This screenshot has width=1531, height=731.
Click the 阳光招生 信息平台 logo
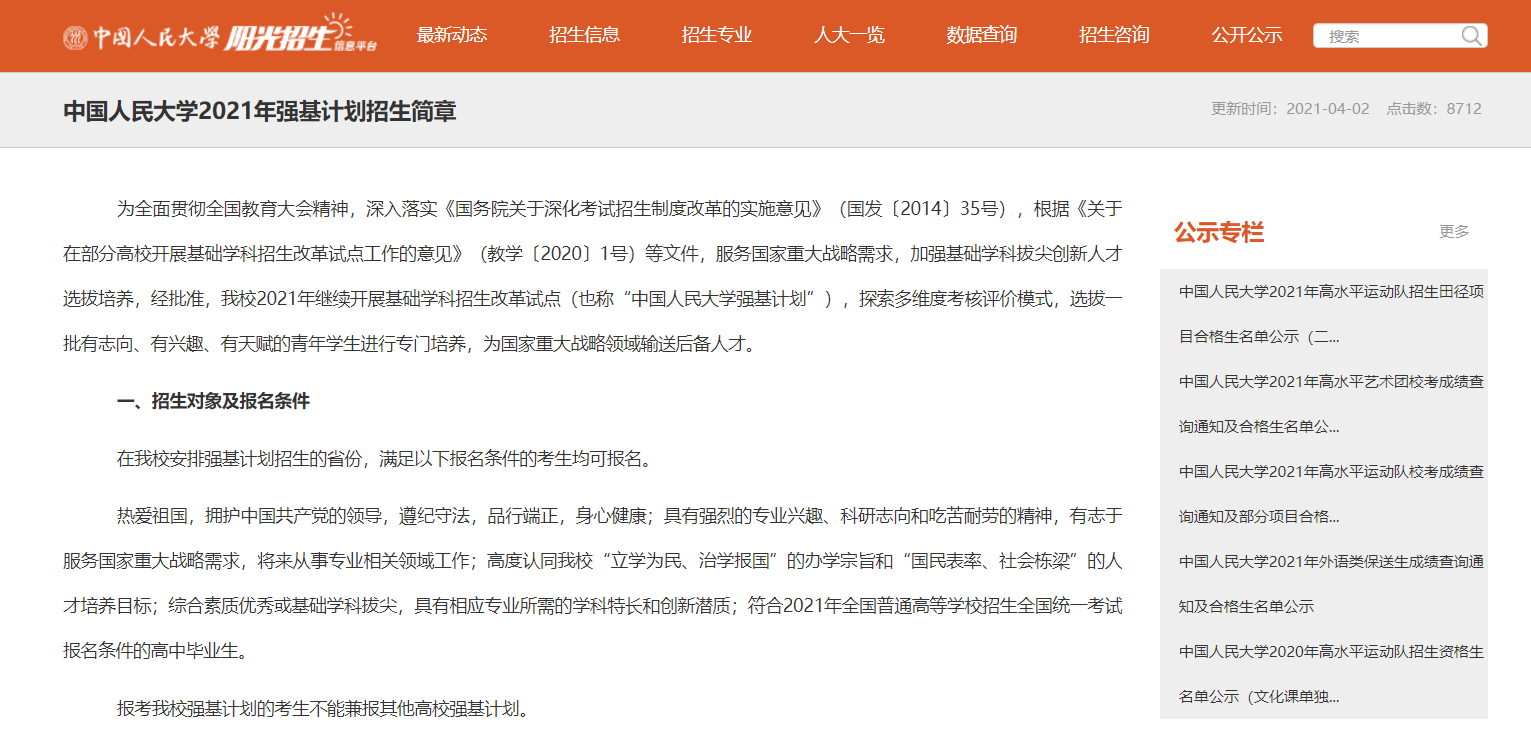[x=300, y=36]
